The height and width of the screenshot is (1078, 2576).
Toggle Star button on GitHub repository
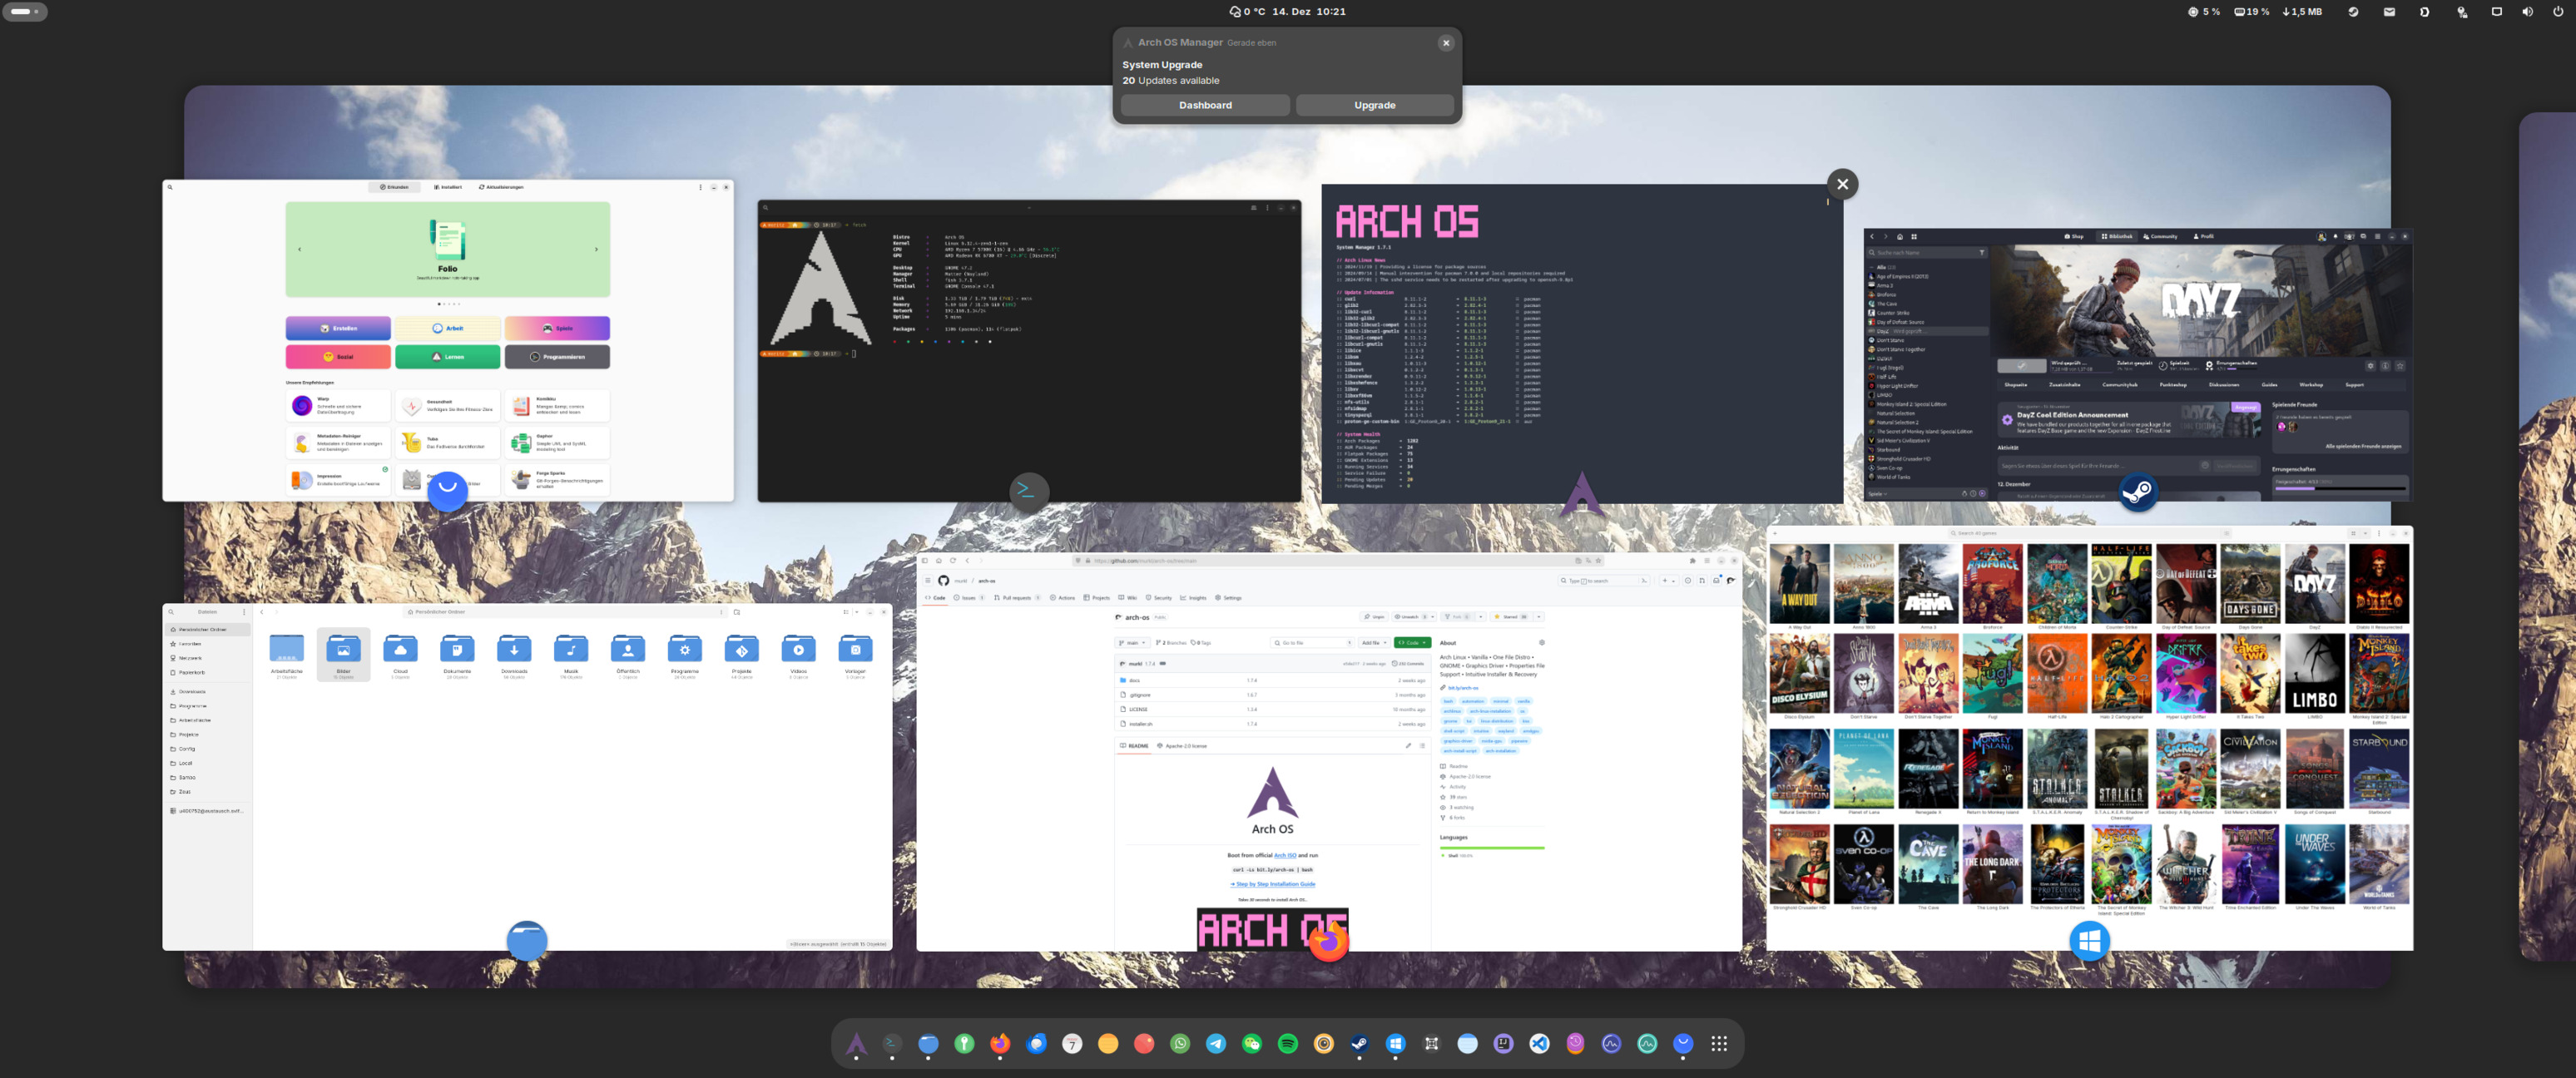pos(1512,617)
